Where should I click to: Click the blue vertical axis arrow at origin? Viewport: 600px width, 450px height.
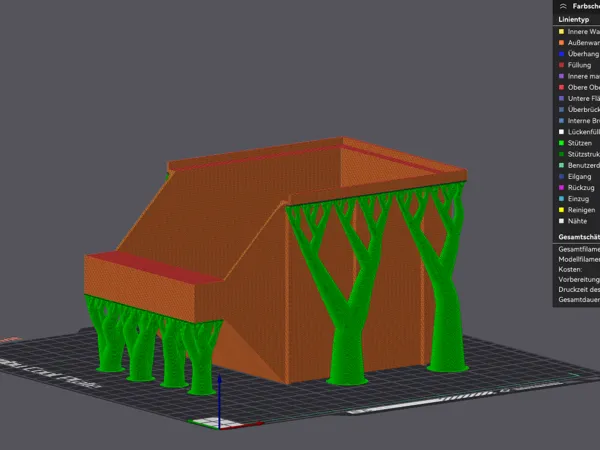click(x=220, y=402)
